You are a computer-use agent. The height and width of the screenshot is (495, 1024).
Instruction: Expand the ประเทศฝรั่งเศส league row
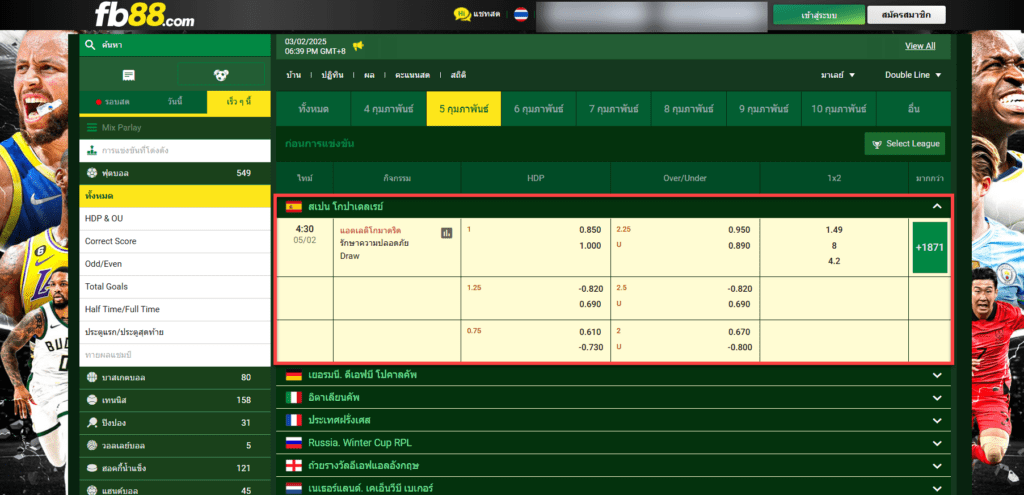(x=937, y=420)
